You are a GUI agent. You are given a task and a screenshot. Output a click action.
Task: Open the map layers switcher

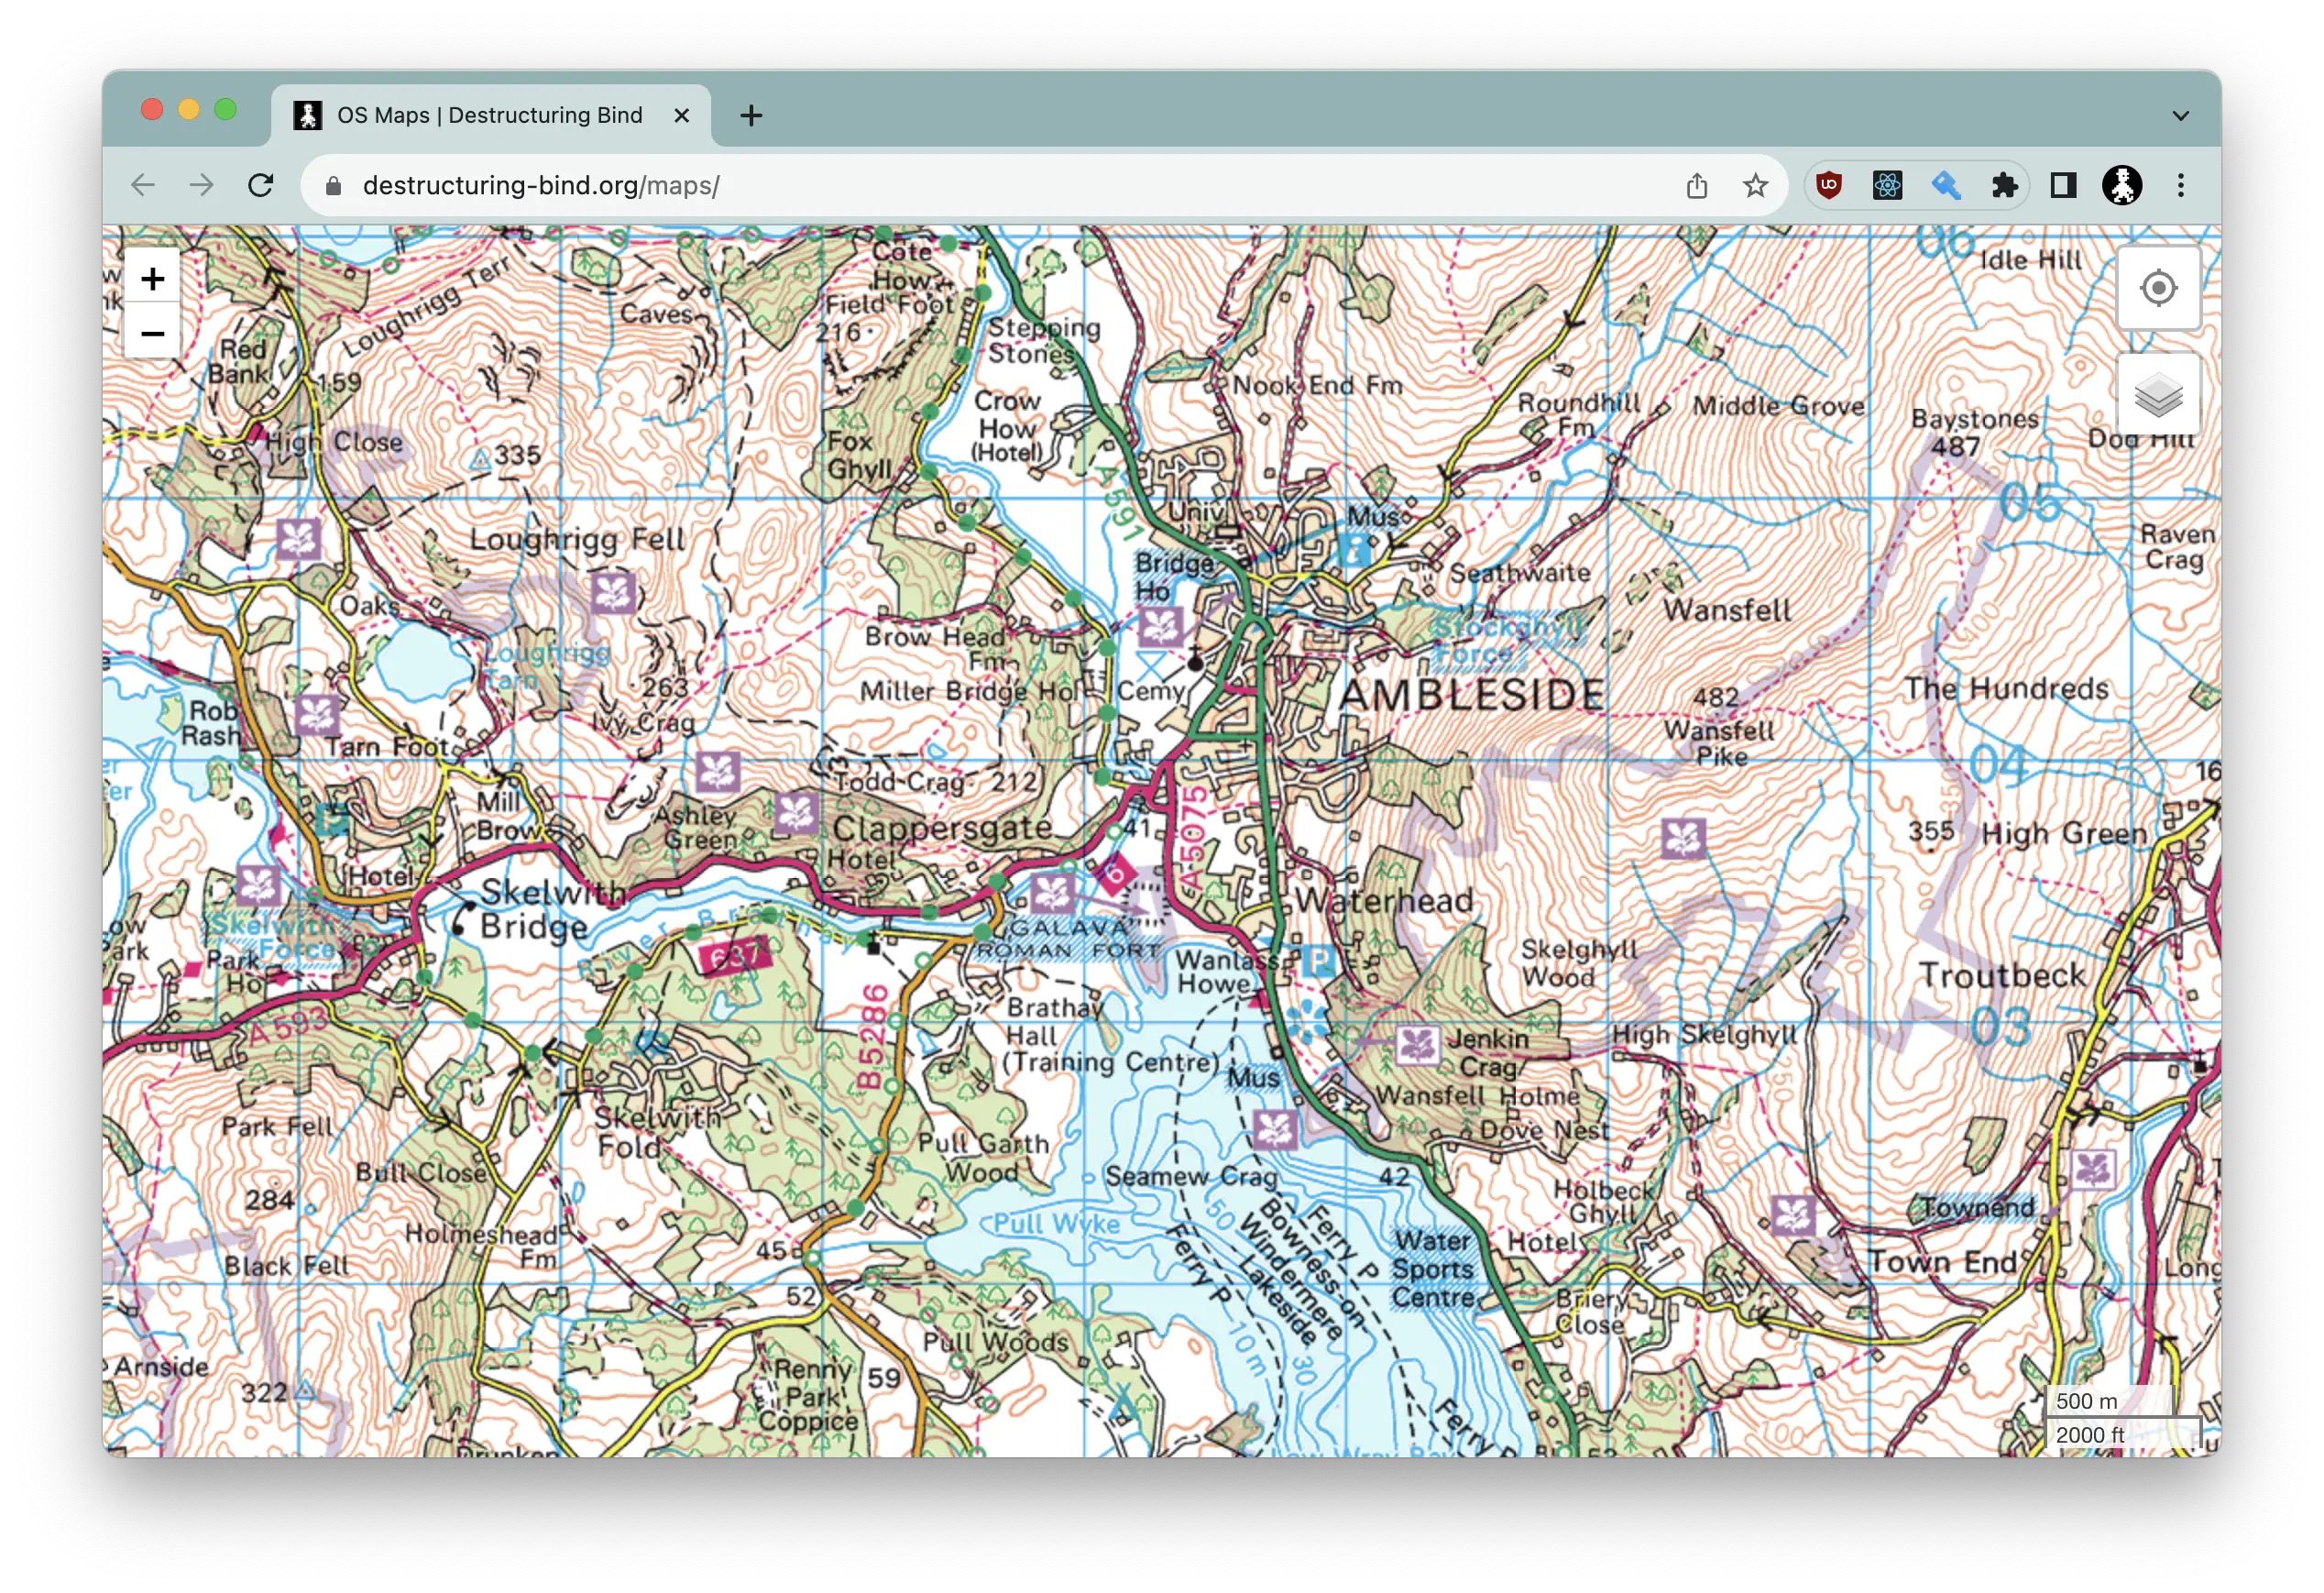click(2158, 396)
